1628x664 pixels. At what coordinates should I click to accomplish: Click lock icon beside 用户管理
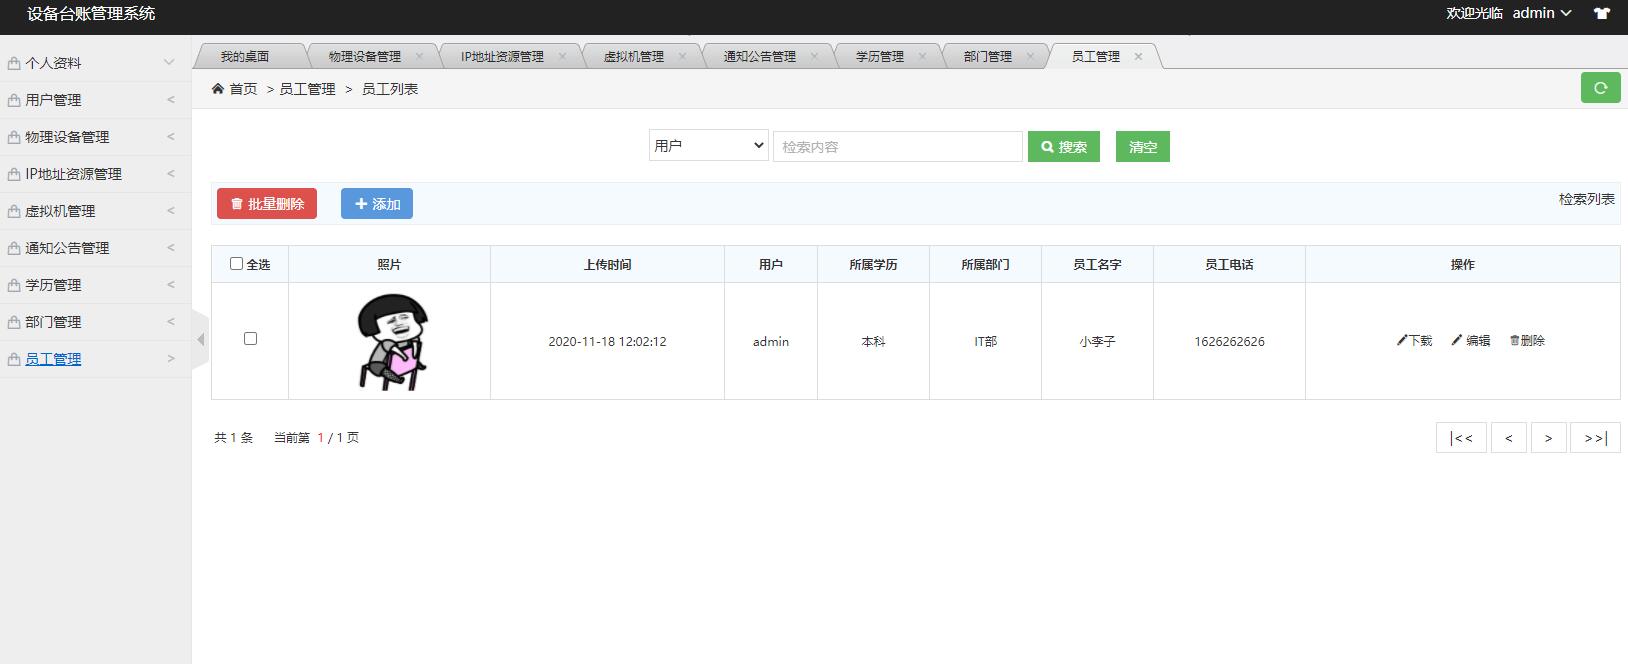(14, 100)
